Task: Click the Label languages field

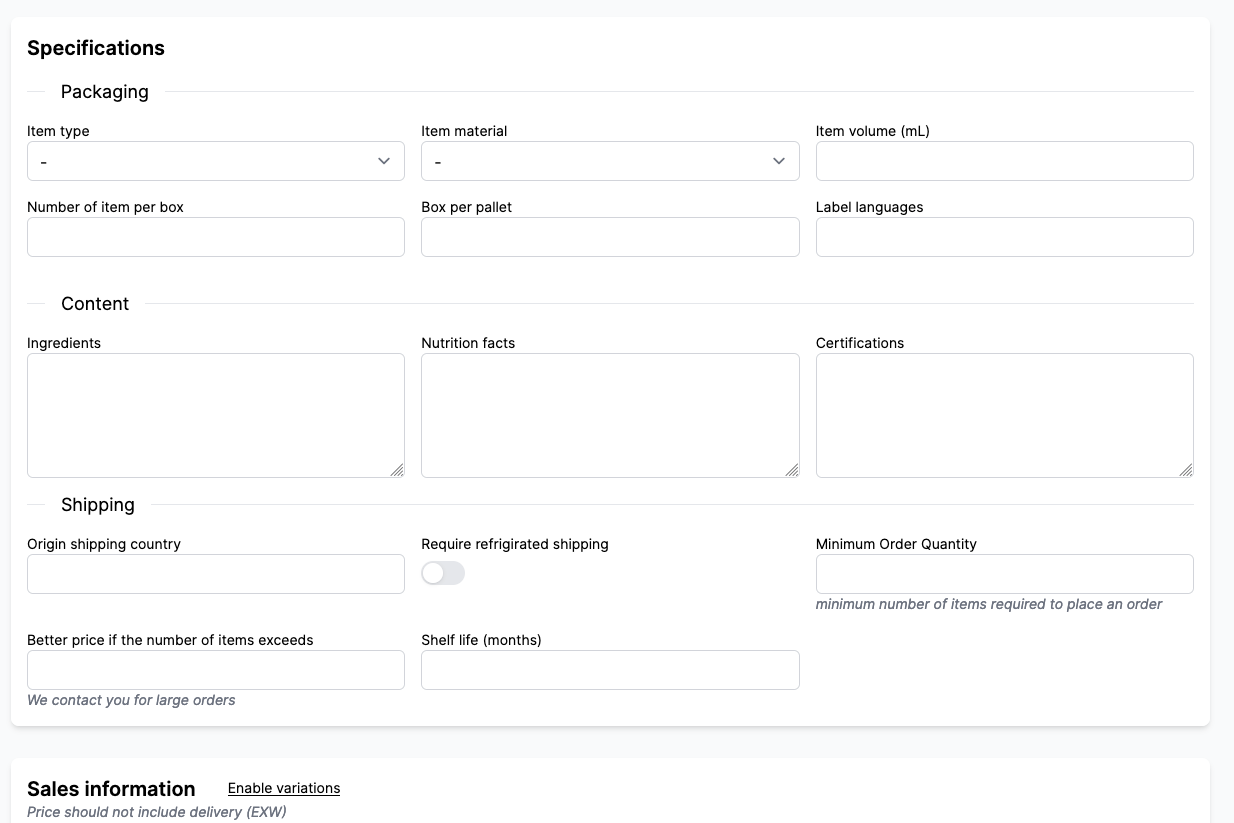Action: pos(1004,237)
